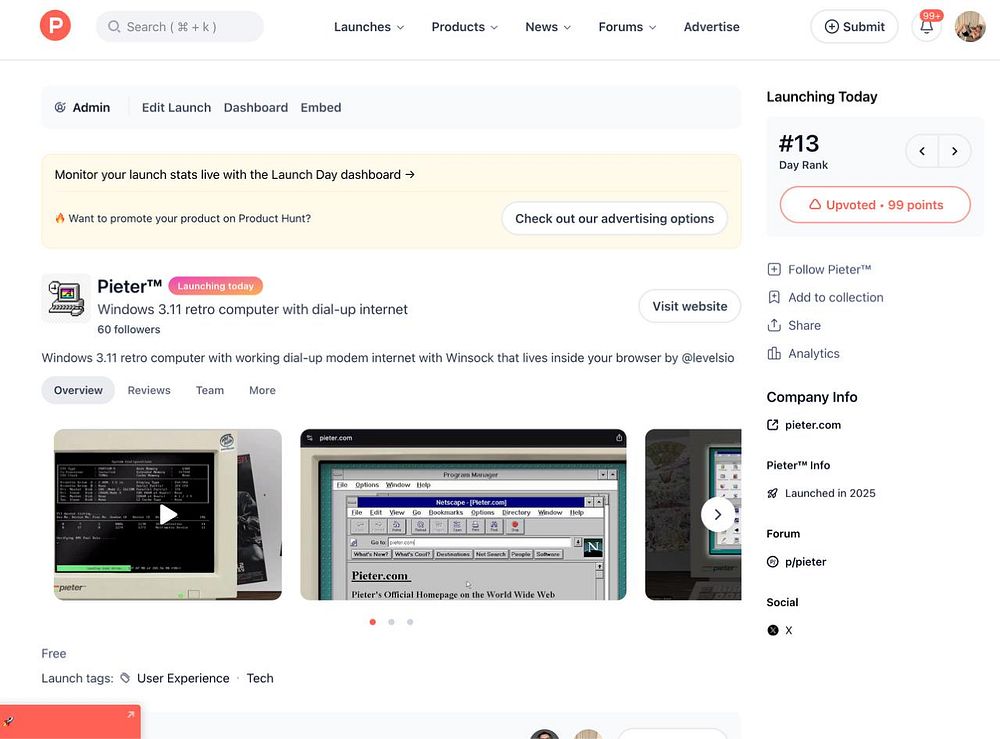Open the pieter.com company link
This screenshot has height=739, width=1000.
tap(804, 425)
